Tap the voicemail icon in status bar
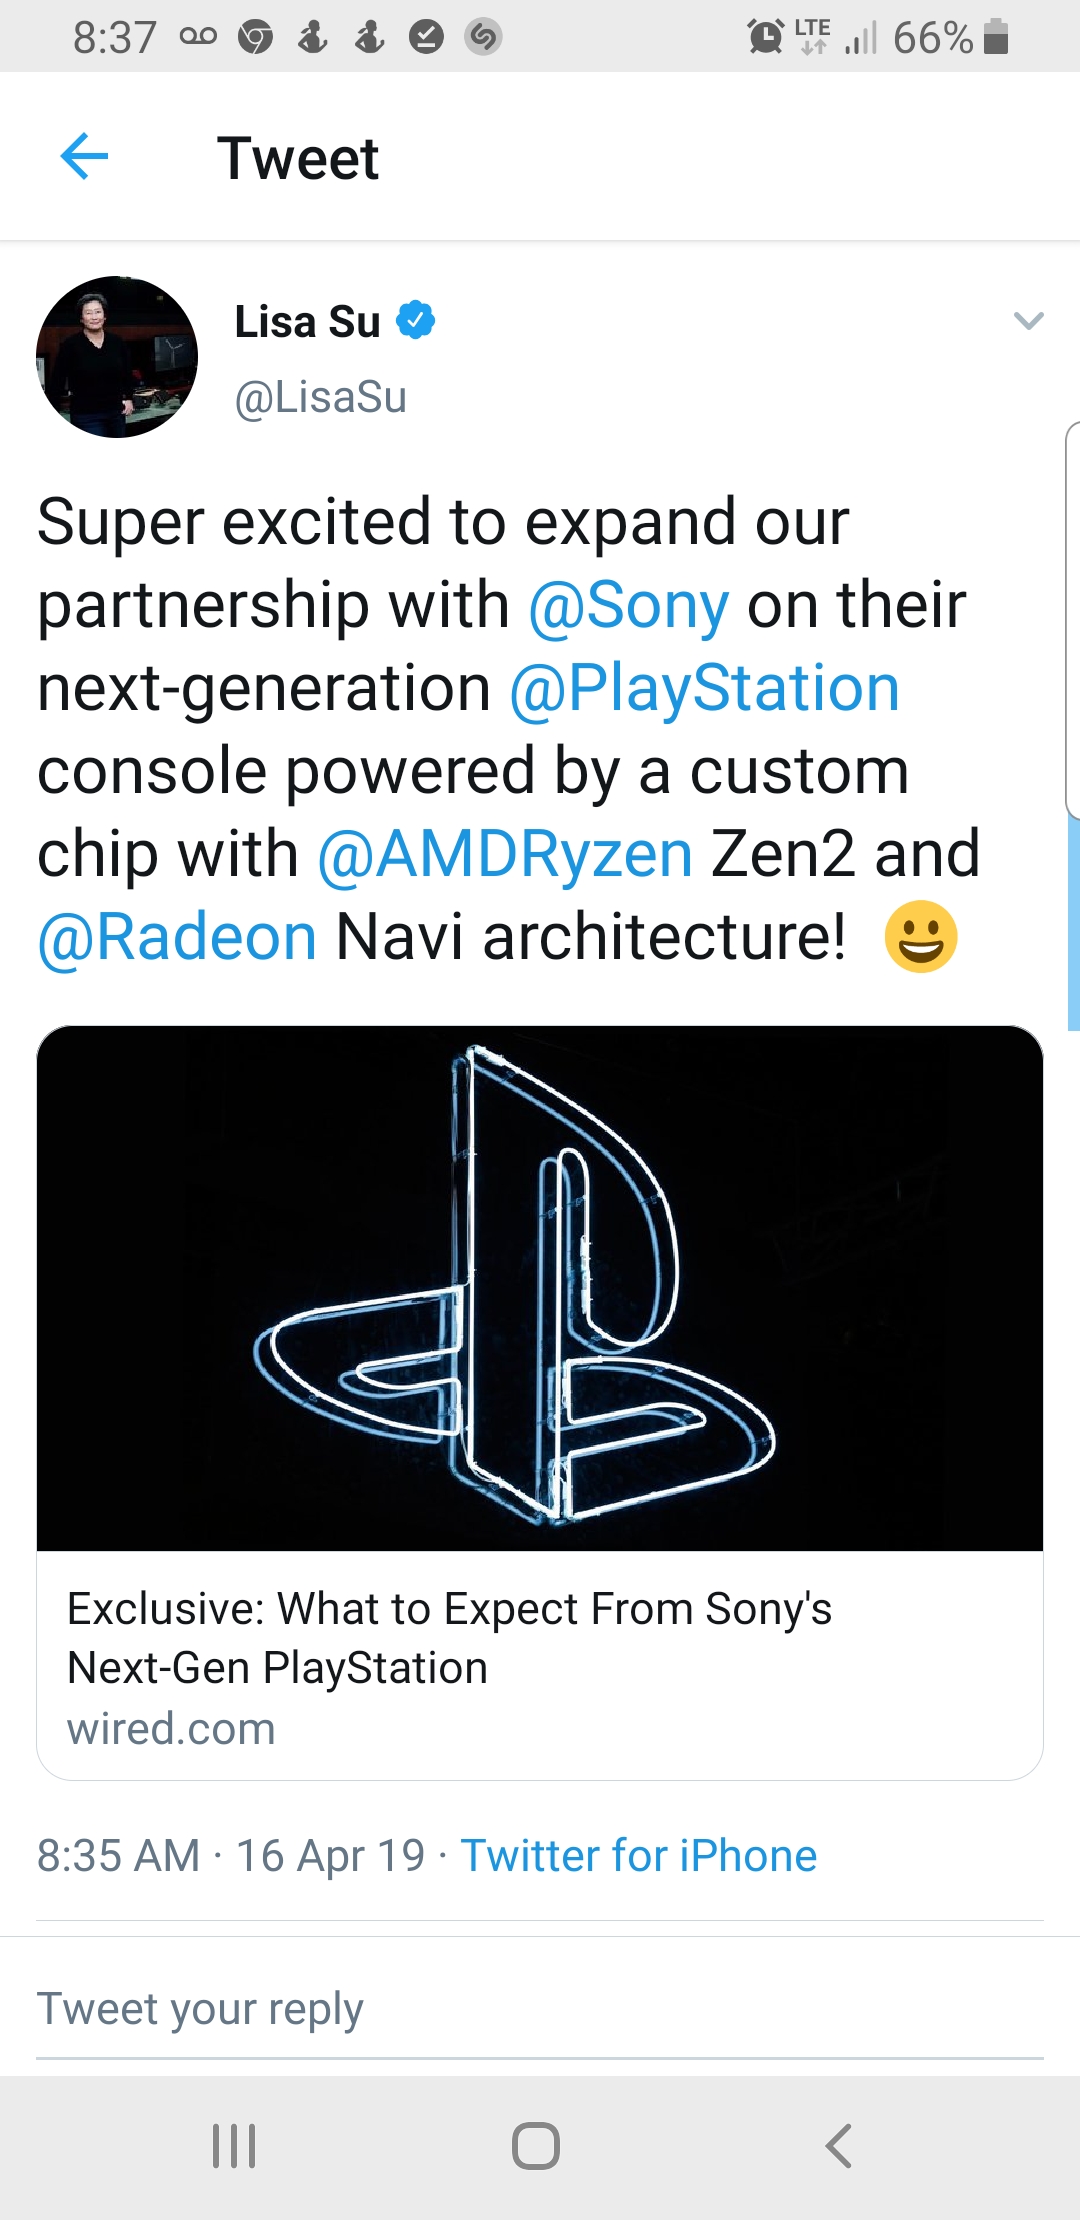1080x2220 pixels. [x=198, y=37]
